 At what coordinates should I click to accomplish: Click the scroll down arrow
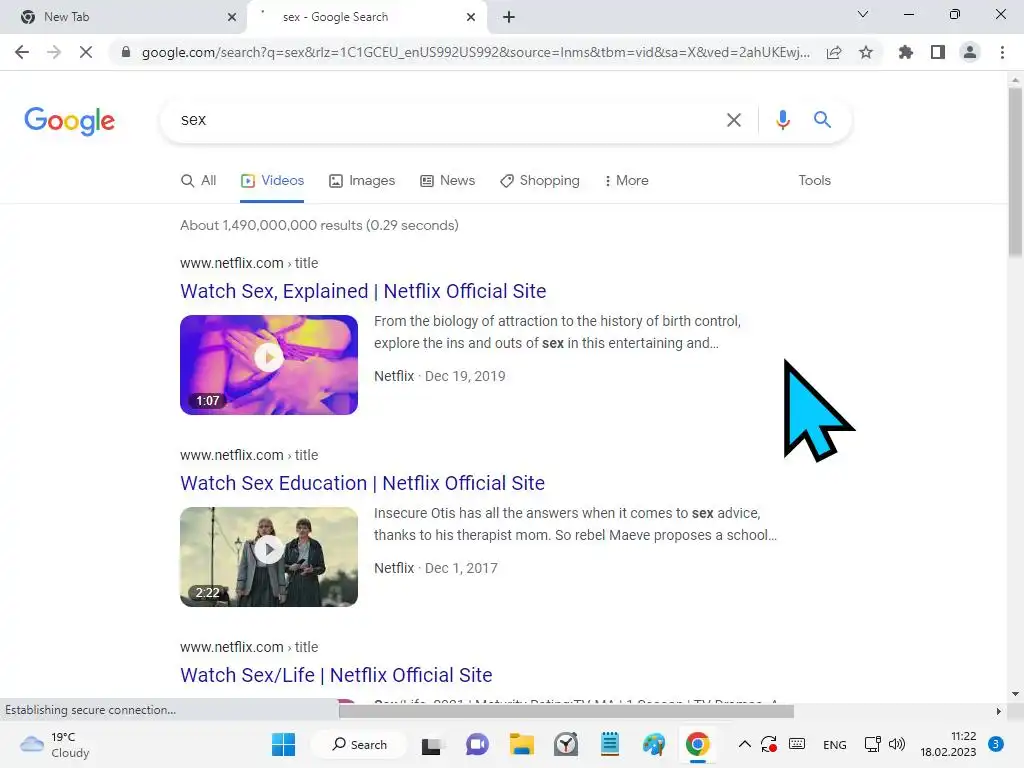coord(1015,694)
